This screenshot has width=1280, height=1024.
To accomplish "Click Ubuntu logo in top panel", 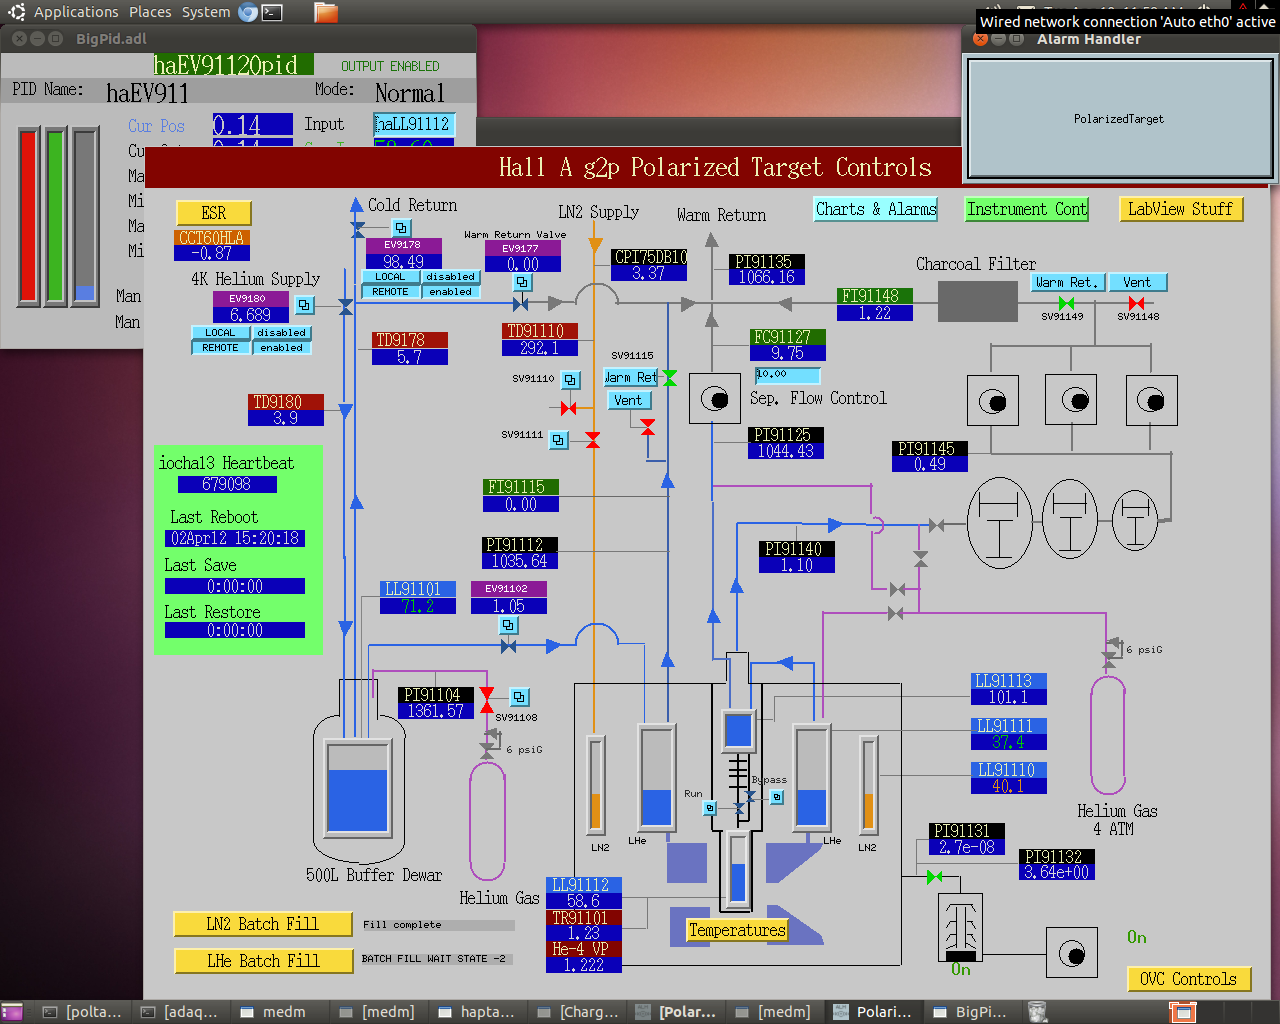I will (16, 12).
